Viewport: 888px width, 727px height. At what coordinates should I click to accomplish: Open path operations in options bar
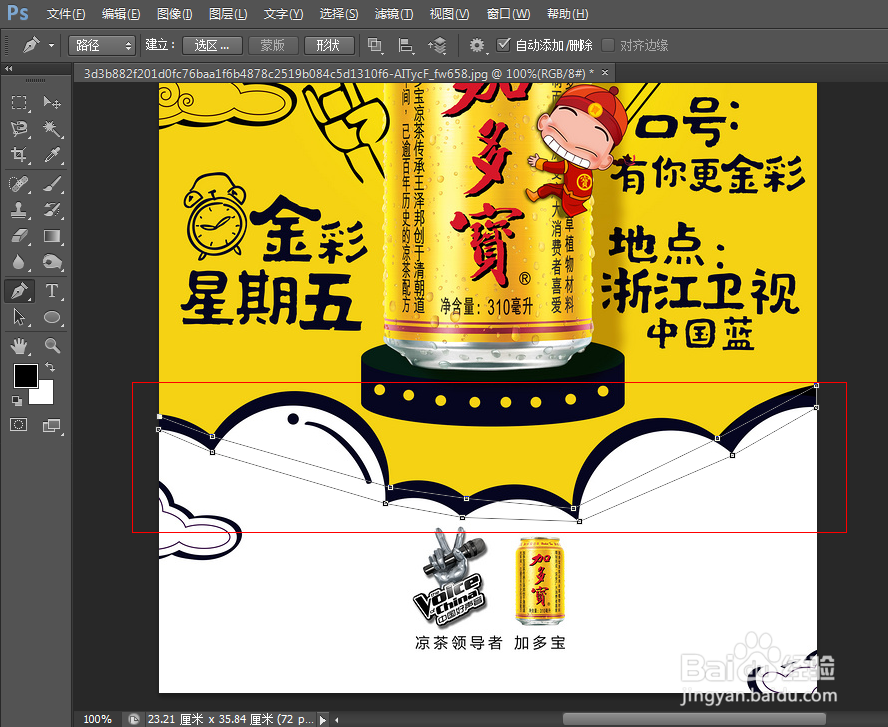tap(375, 45)
